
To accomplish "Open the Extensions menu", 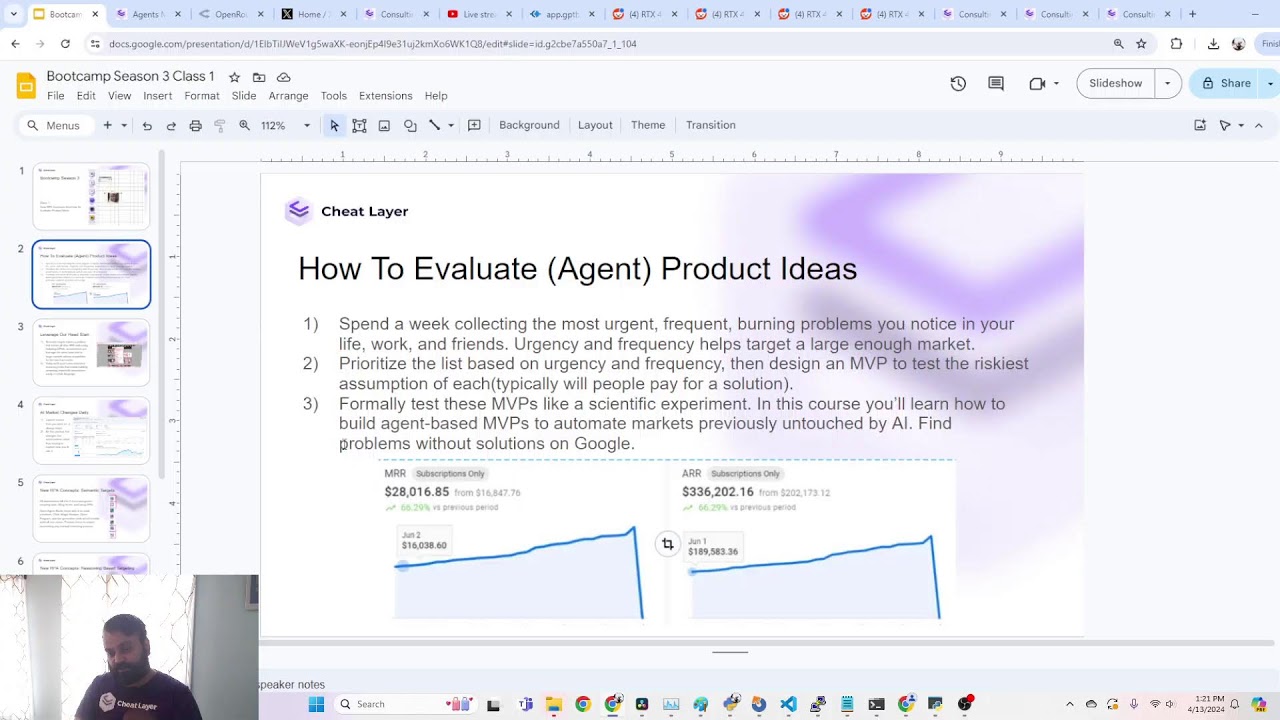I will pyautogui.click(x=386, y=96).
